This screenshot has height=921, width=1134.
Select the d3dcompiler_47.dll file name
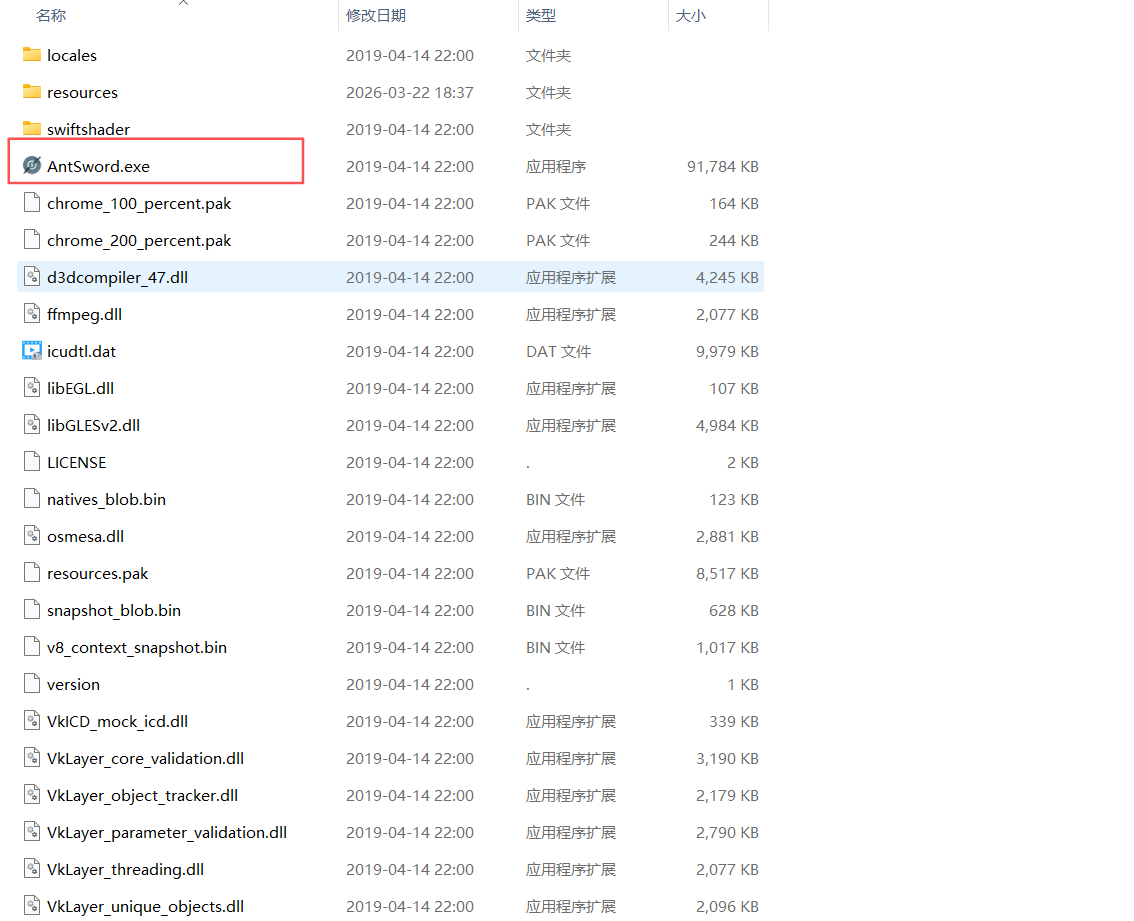click(117, 278)
